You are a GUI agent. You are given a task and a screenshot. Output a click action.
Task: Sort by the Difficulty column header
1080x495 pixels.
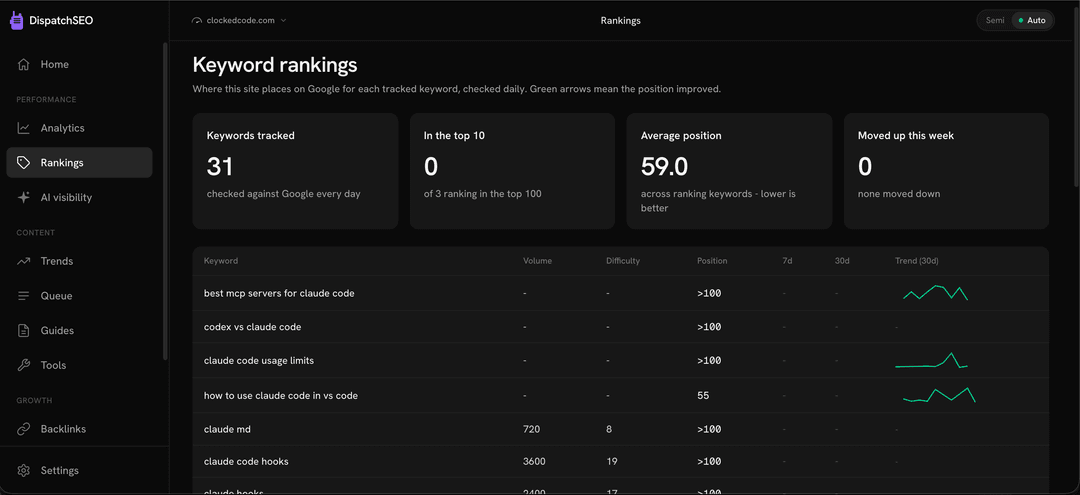[623, 262]
